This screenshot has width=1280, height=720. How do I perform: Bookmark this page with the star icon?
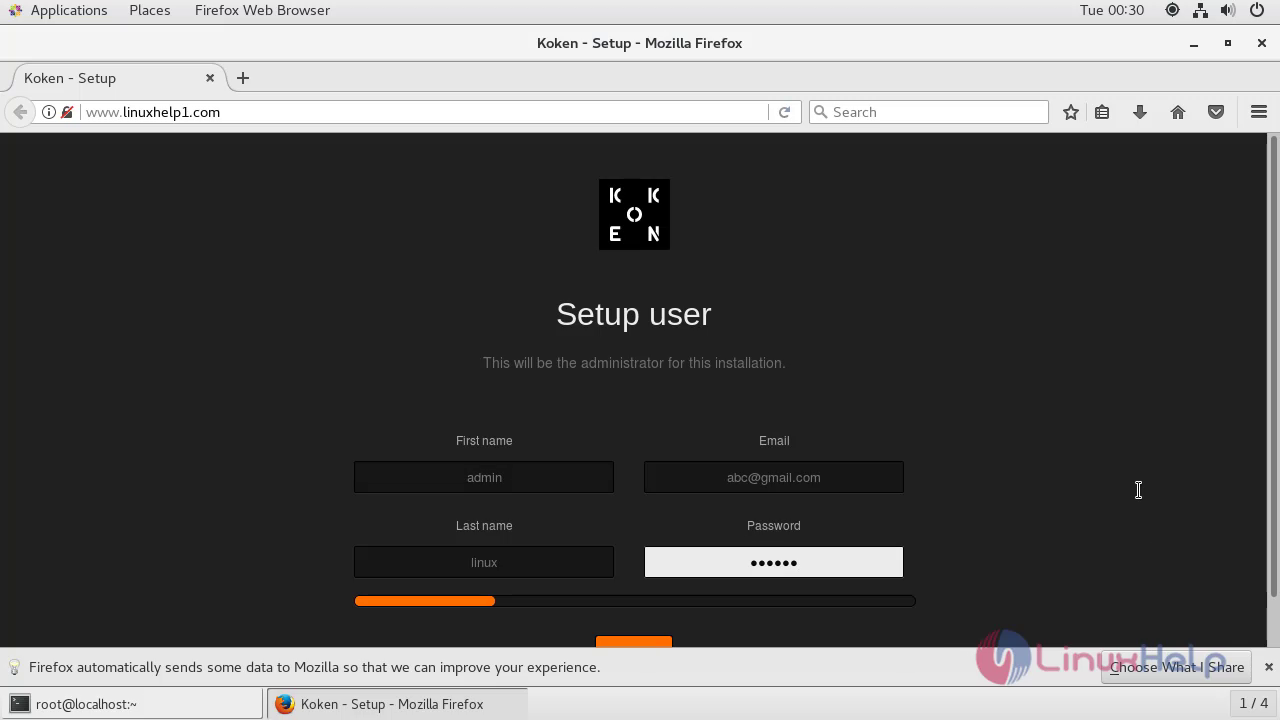(x=1071, y=112)
